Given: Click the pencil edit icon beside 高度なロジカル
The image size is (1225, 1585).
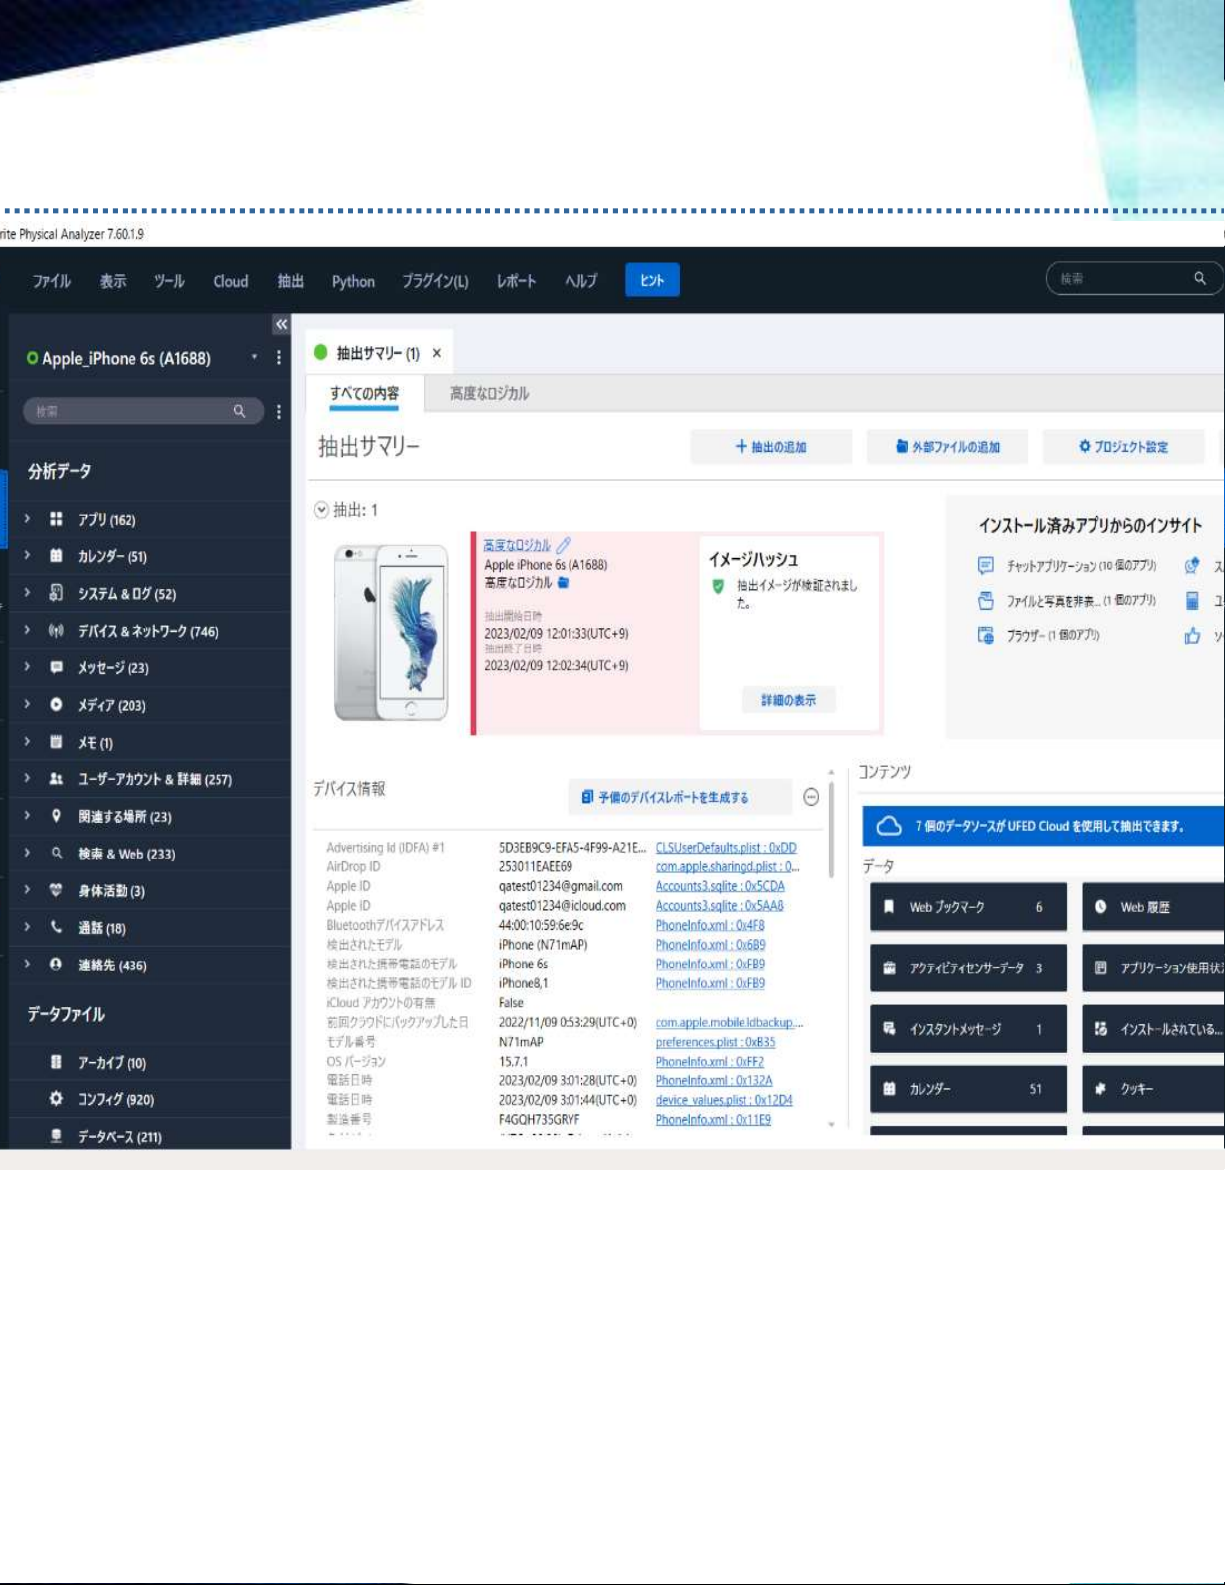Looking at the screenshot, I should click(564, 545).
